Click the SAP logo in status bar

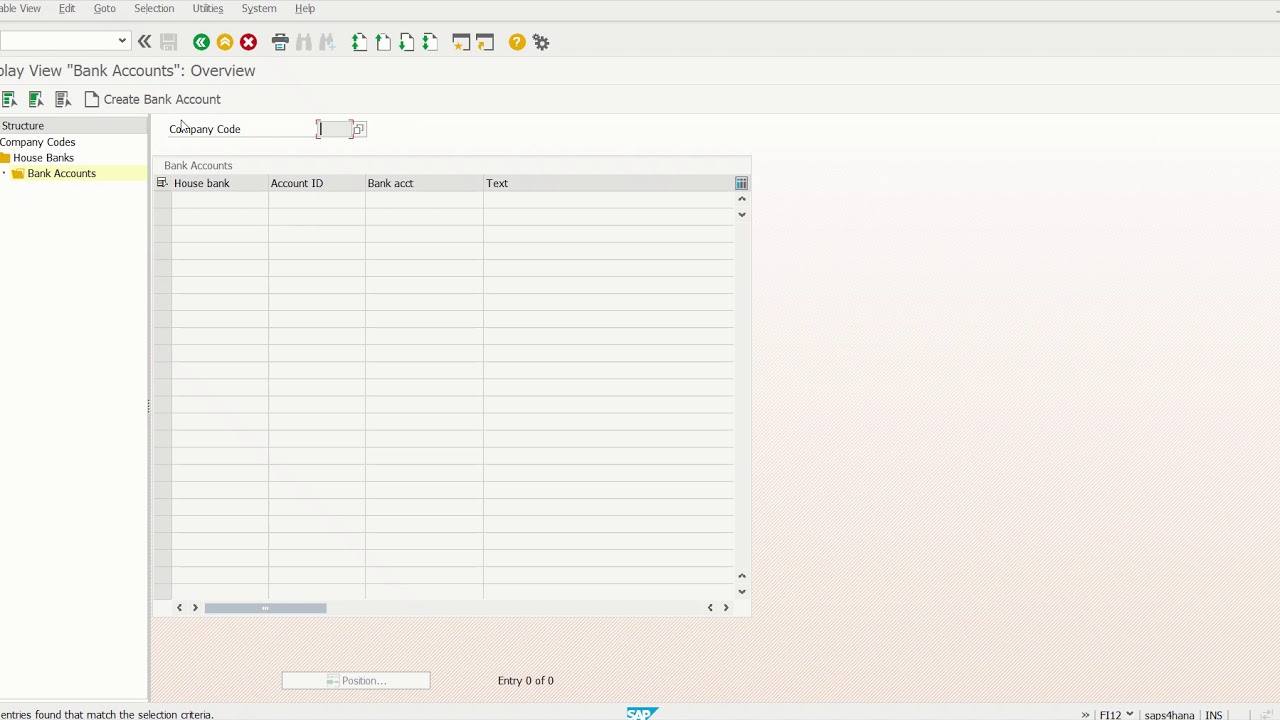click(x=641, y=714)
